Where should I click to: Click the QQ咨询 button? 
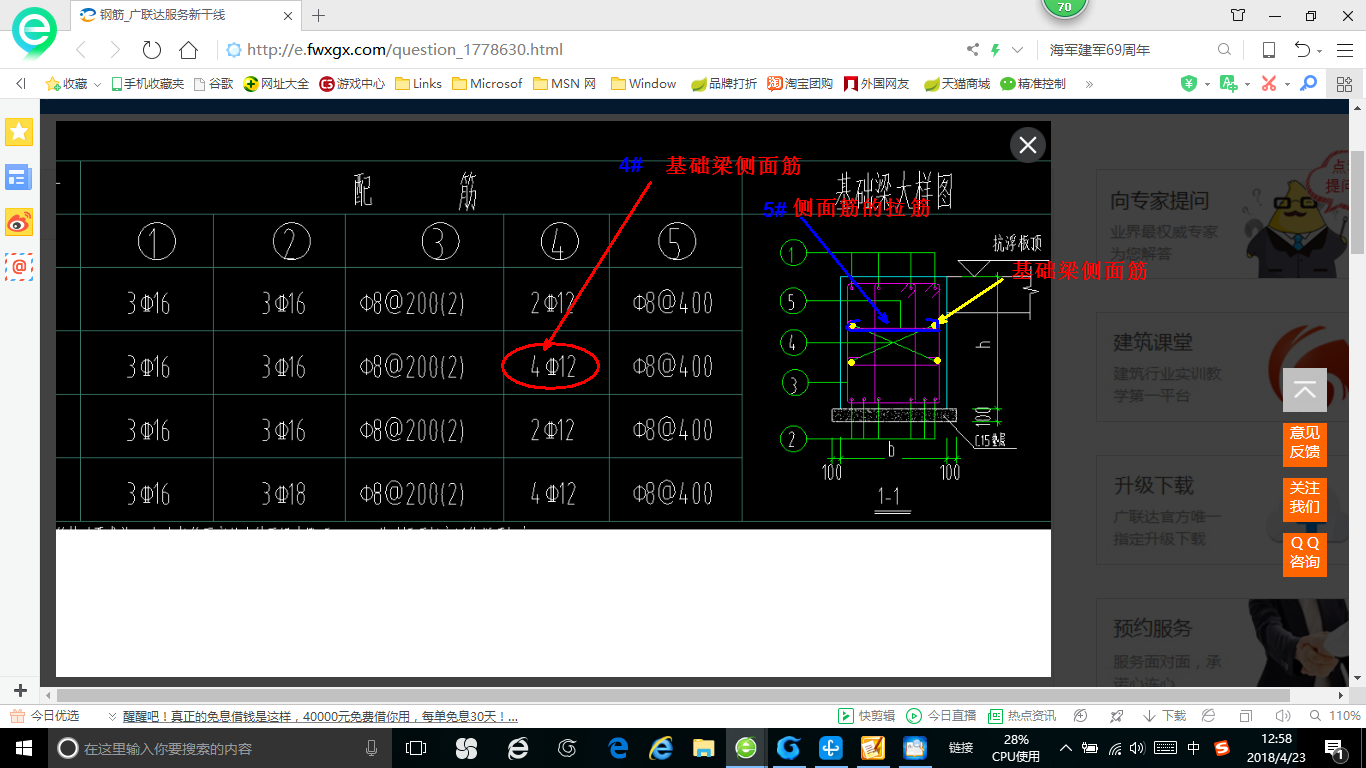click(x=1304, y=553)
